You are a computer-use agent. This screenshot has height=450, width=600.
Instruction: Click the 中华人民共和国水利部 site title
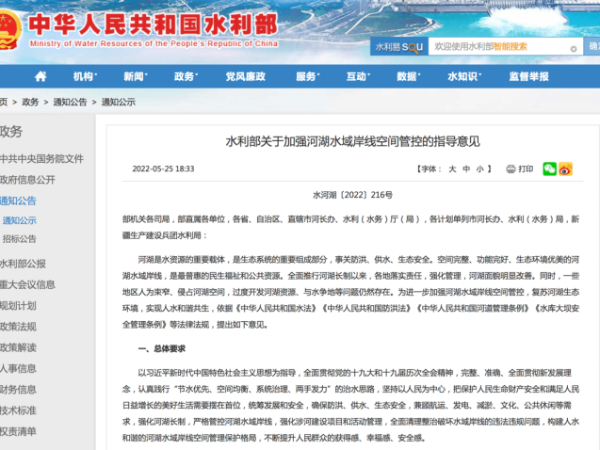point(153,24)
